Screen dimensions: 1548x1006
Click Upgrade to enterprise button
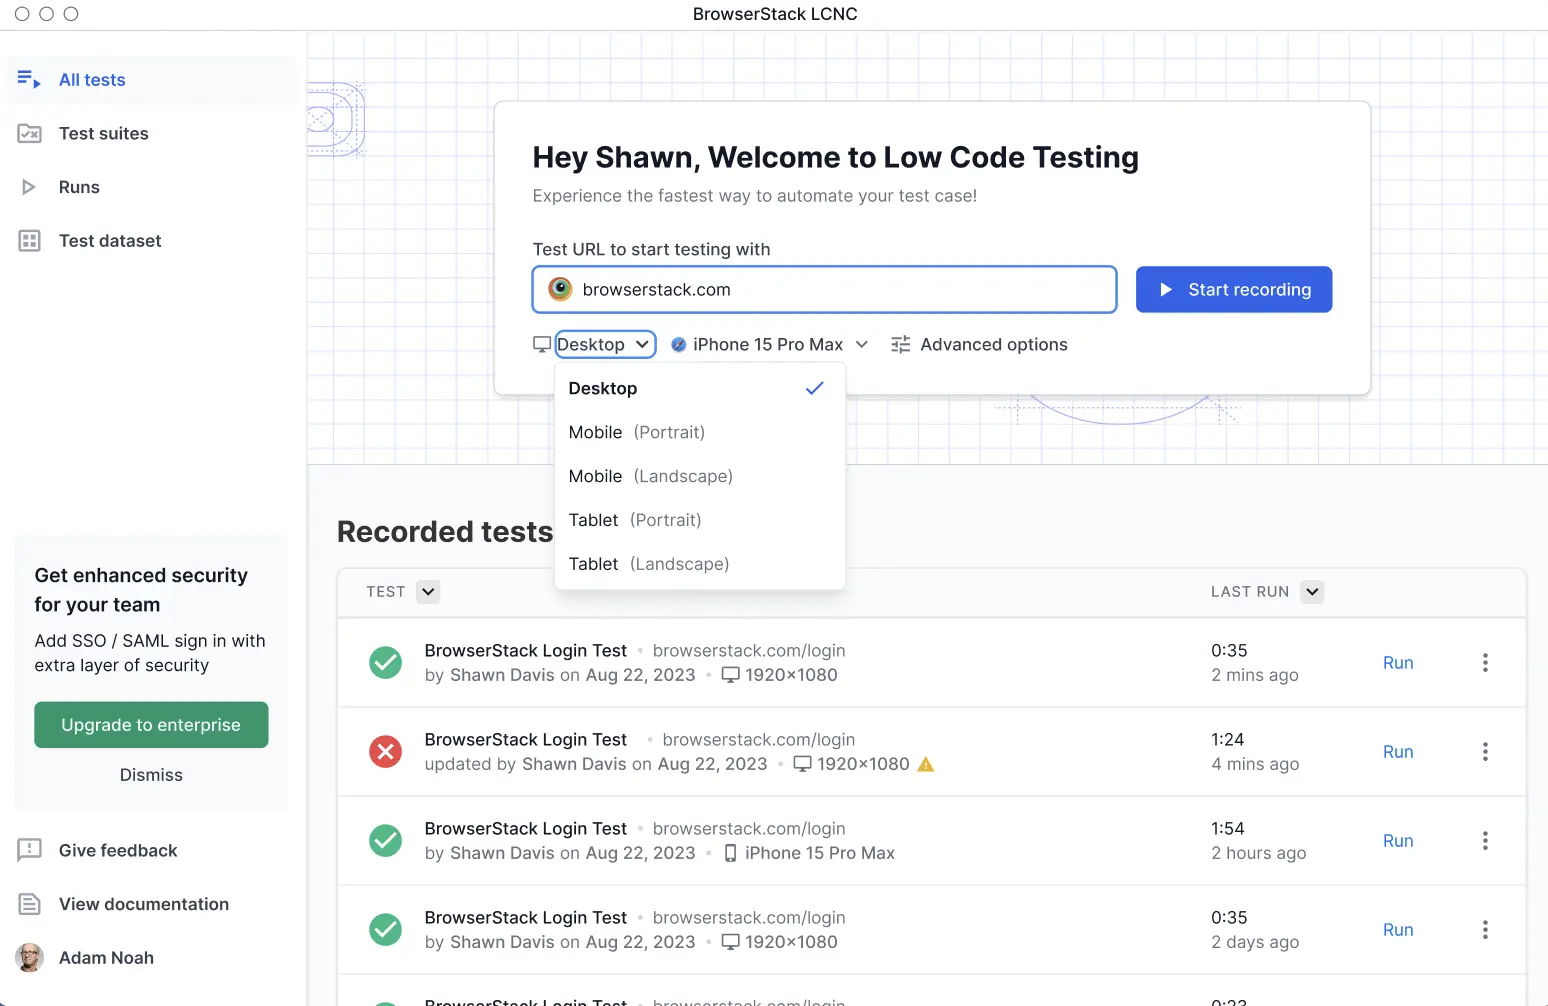tap(151, 725)
